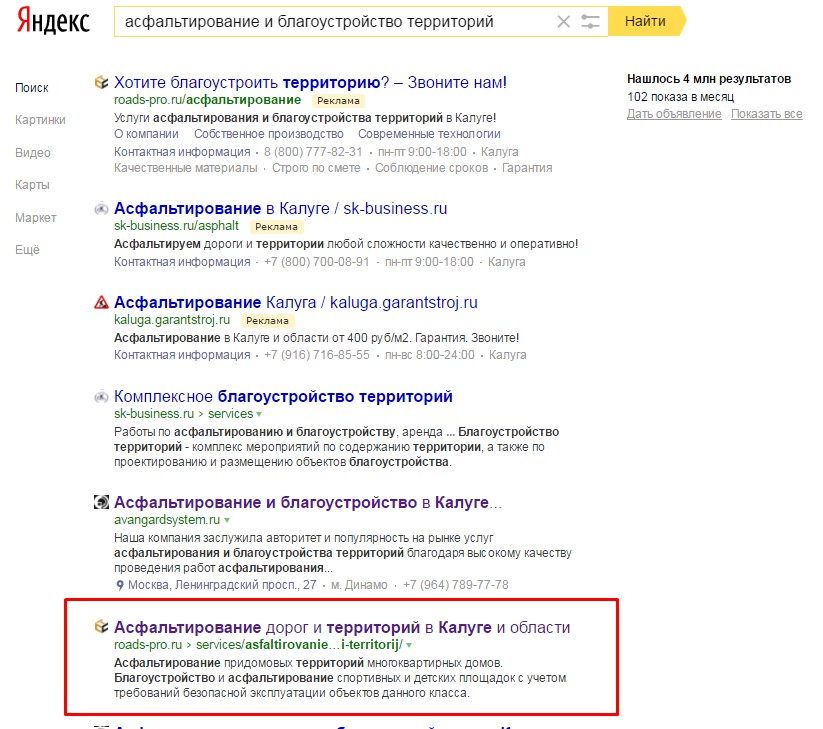
Task: Click 'Реклама' label under roads-pro.ru ad
Action: click(x=338, y=100)
